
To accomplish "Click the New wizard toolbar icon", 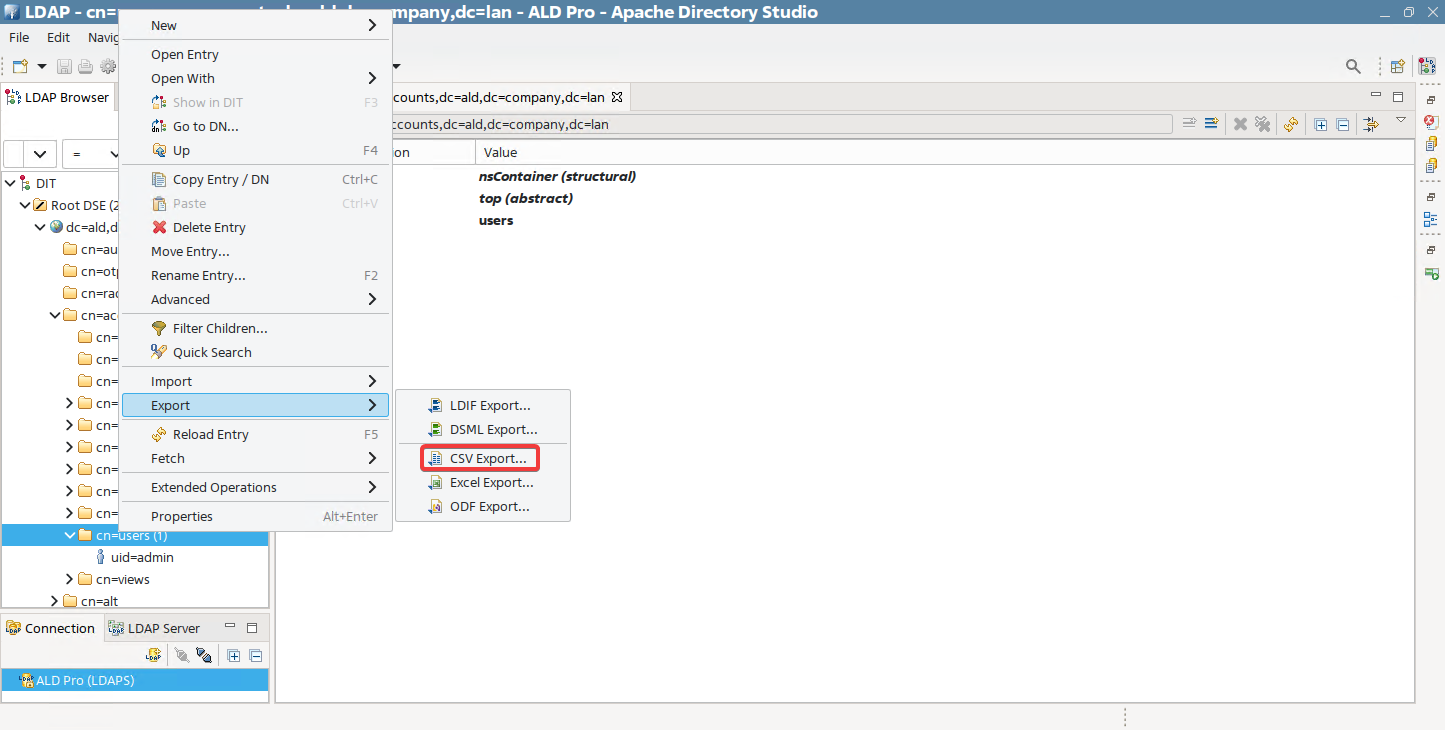I will tap(20, 66).
